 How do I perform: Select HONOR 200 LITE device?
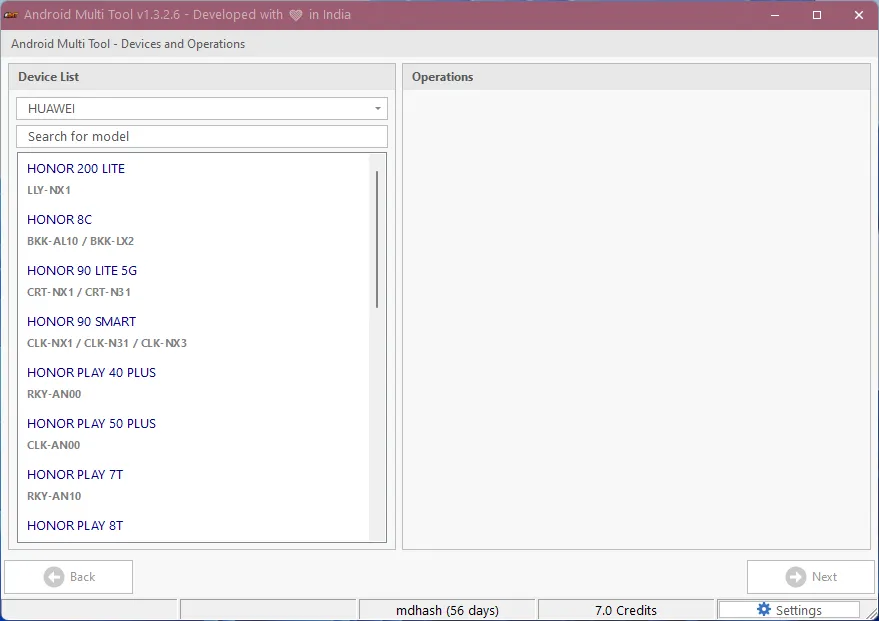[76, 169]
